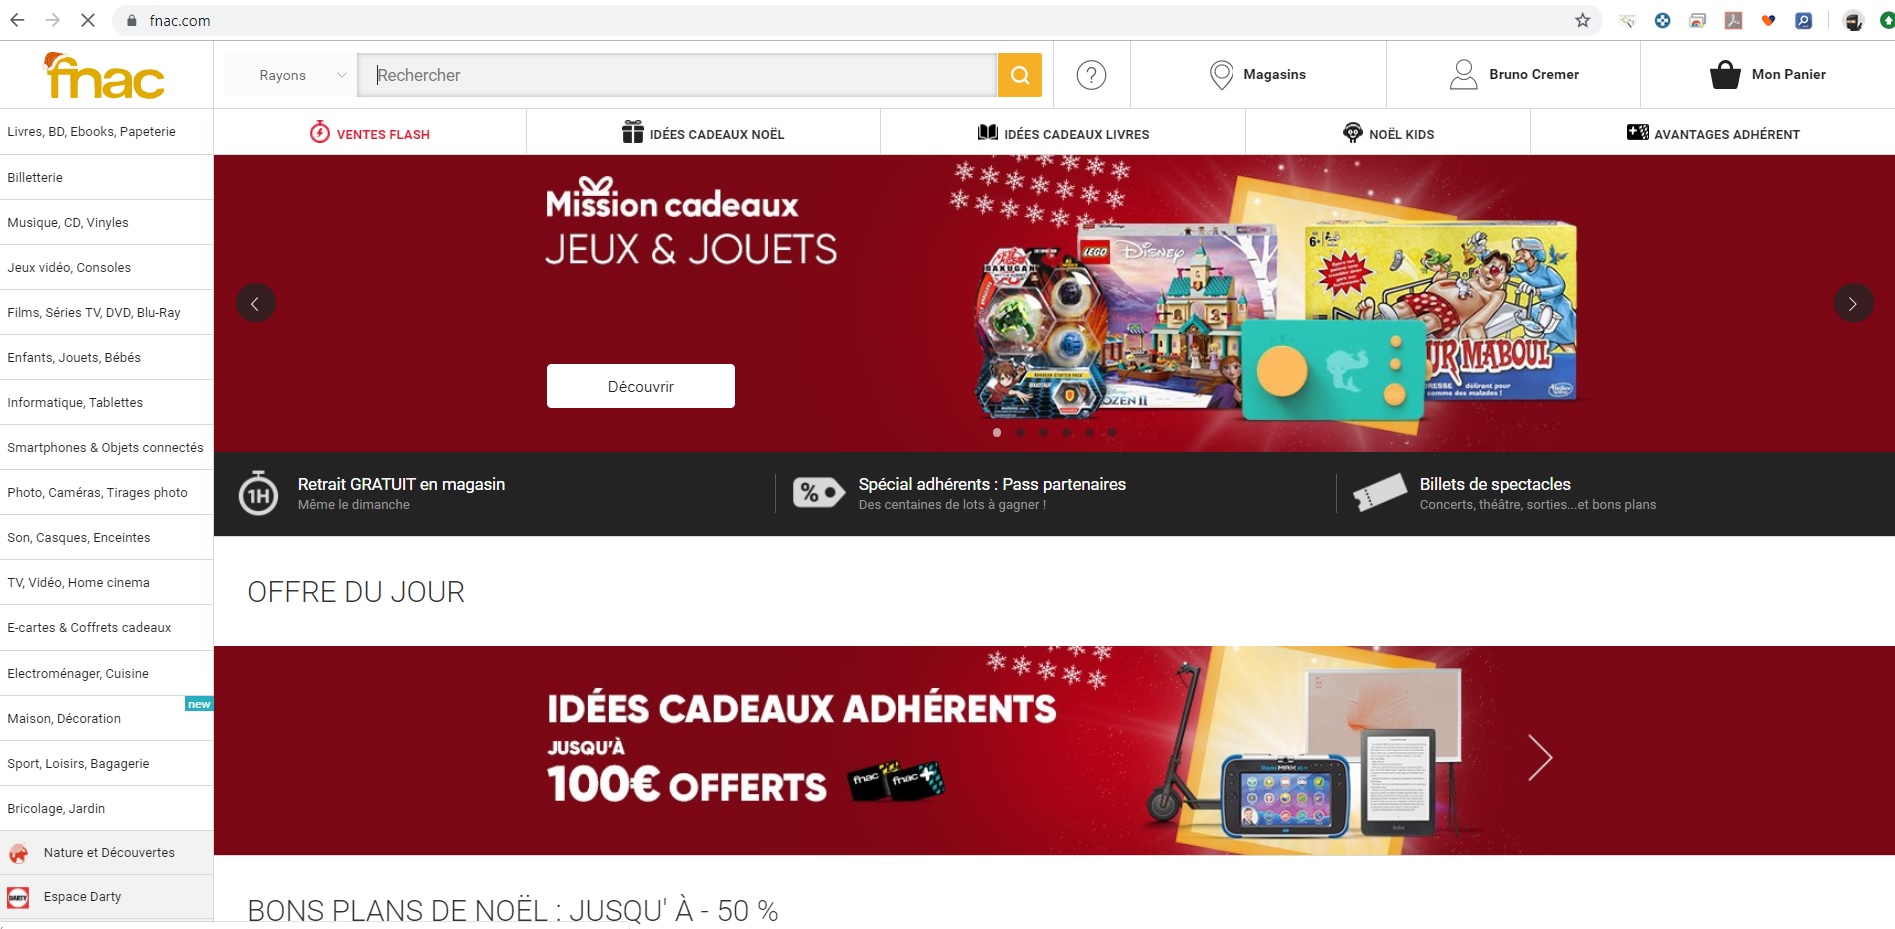
Task: Click the orange search magnifier button
Action: coord(1019,75)
